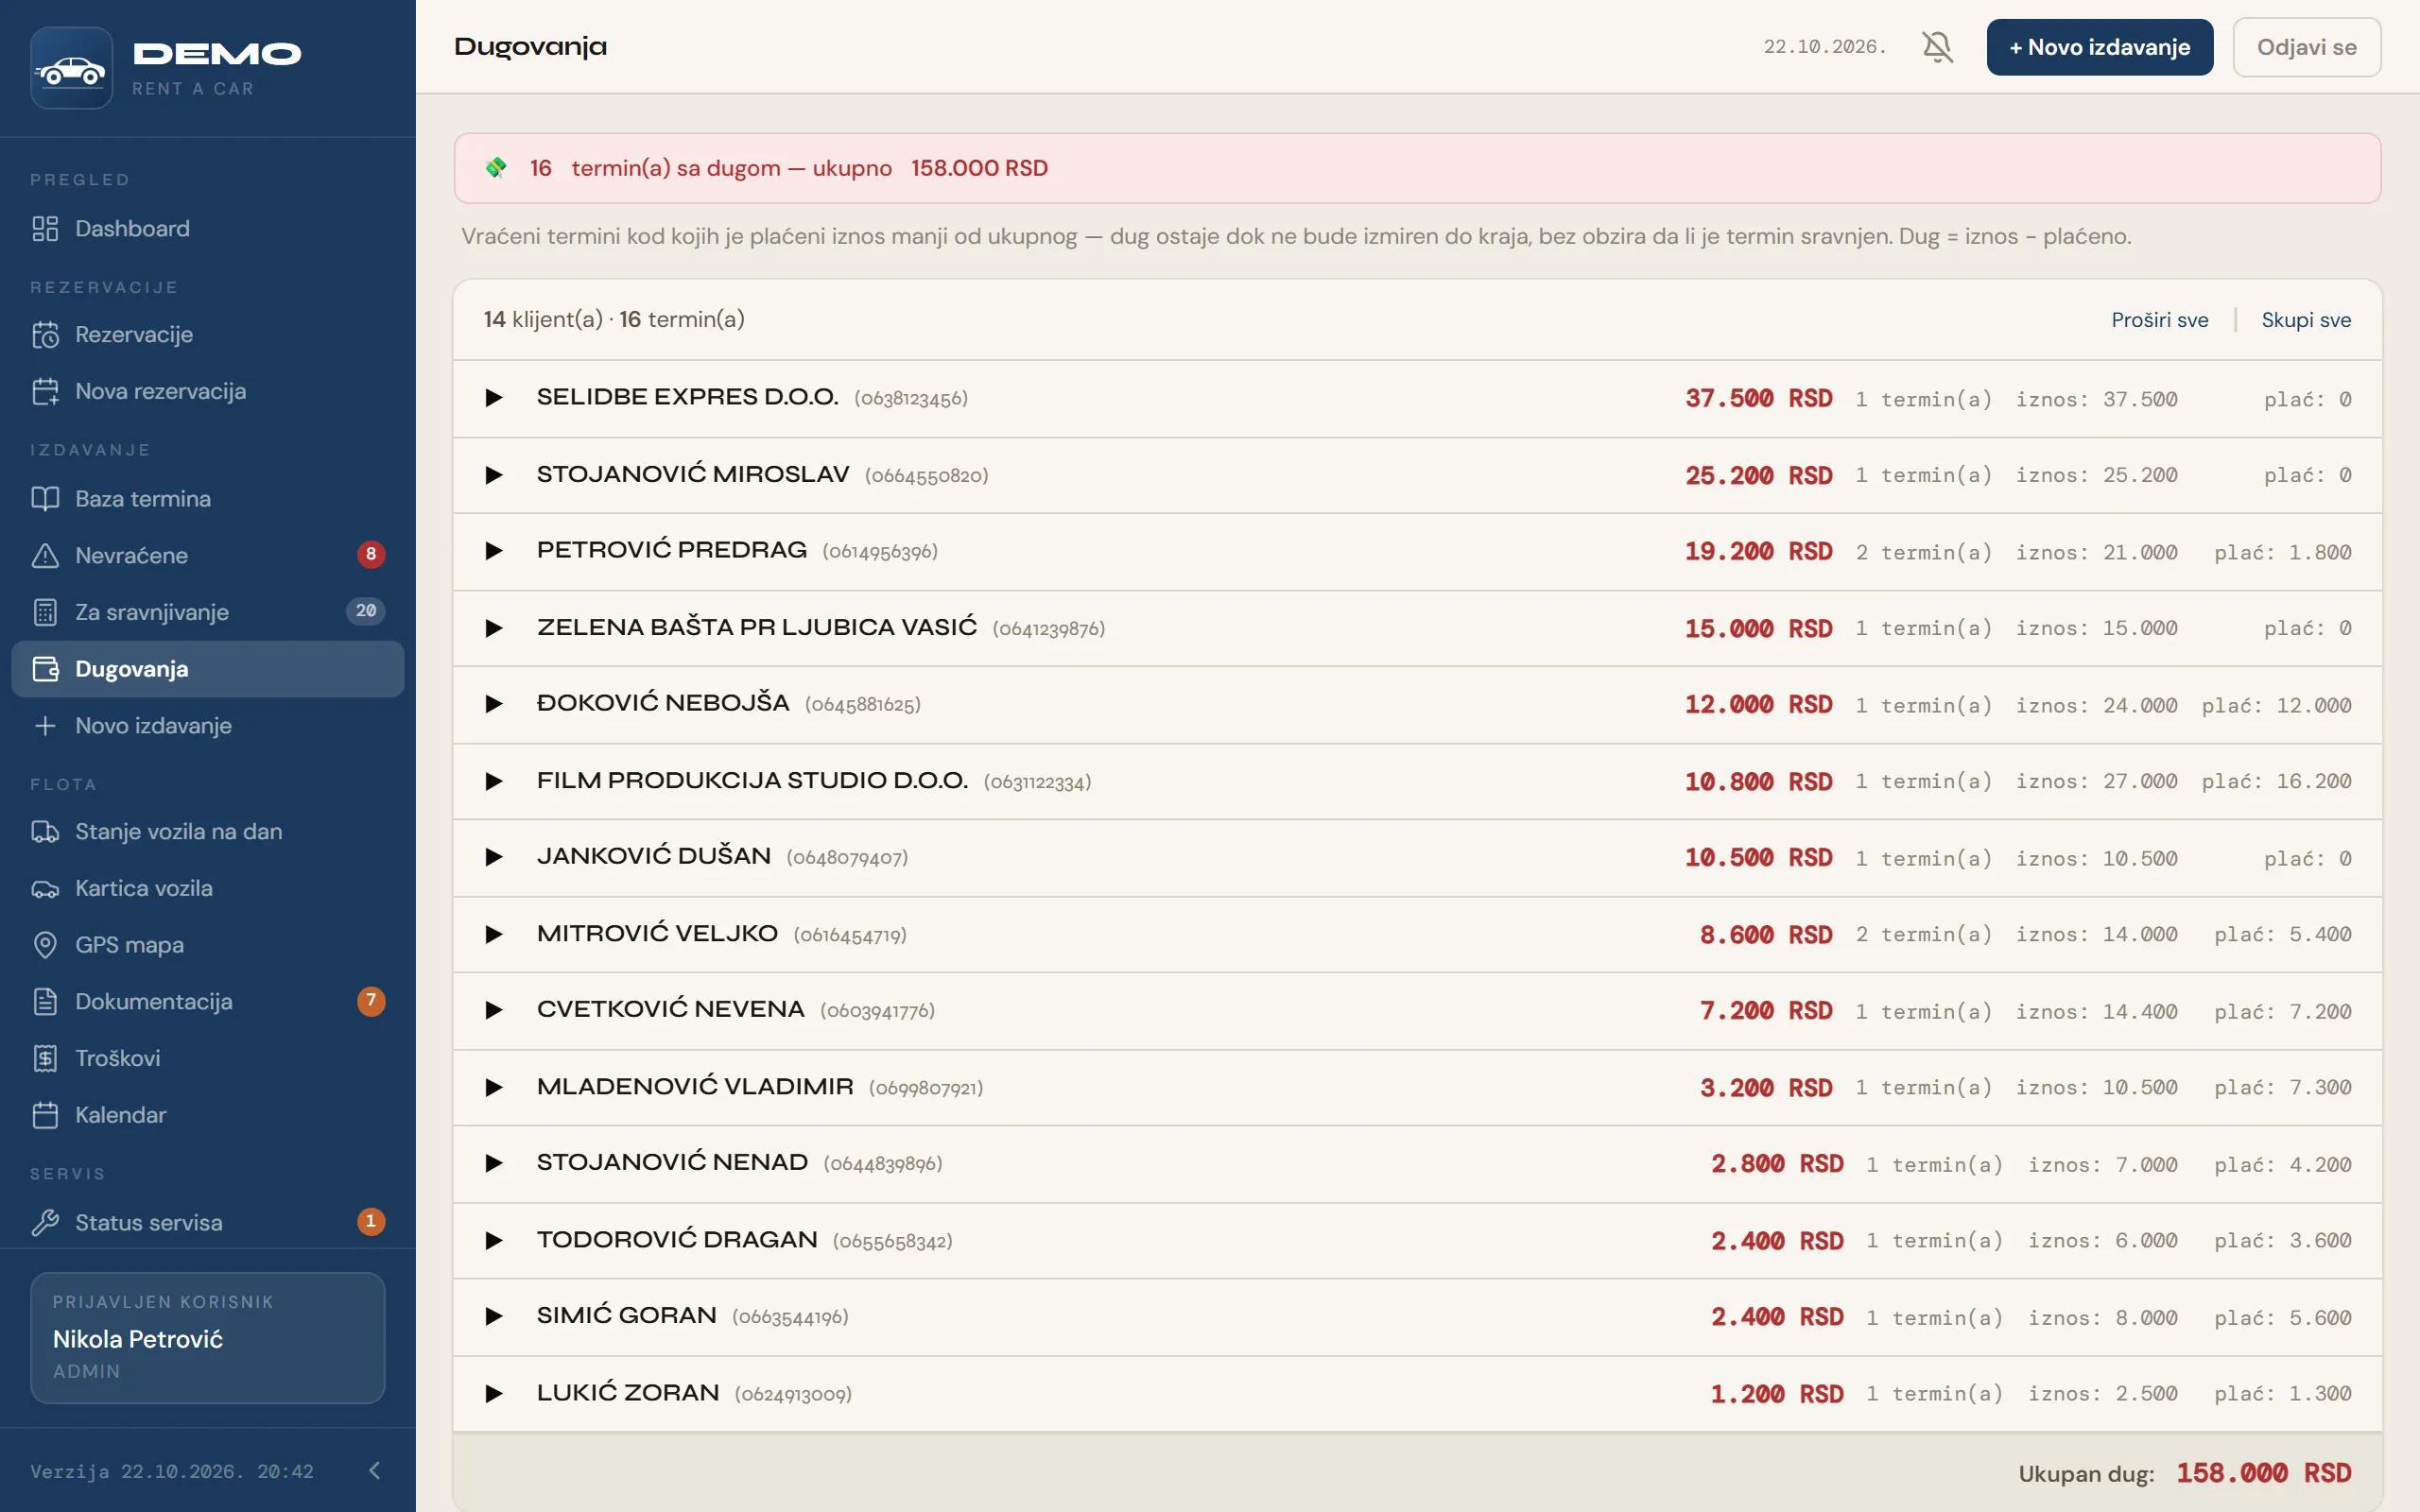Open the Dashboard grid icon
2420x1512 pixels.
tap(45, 229)
